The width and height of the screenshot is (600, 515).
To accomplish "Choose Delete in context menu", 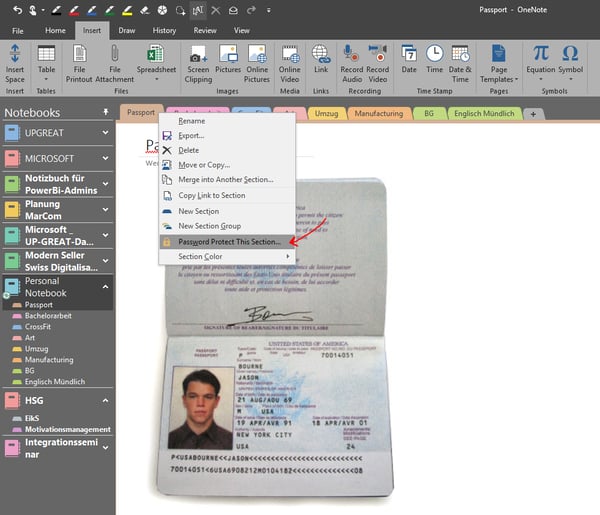I will [227, 150].
